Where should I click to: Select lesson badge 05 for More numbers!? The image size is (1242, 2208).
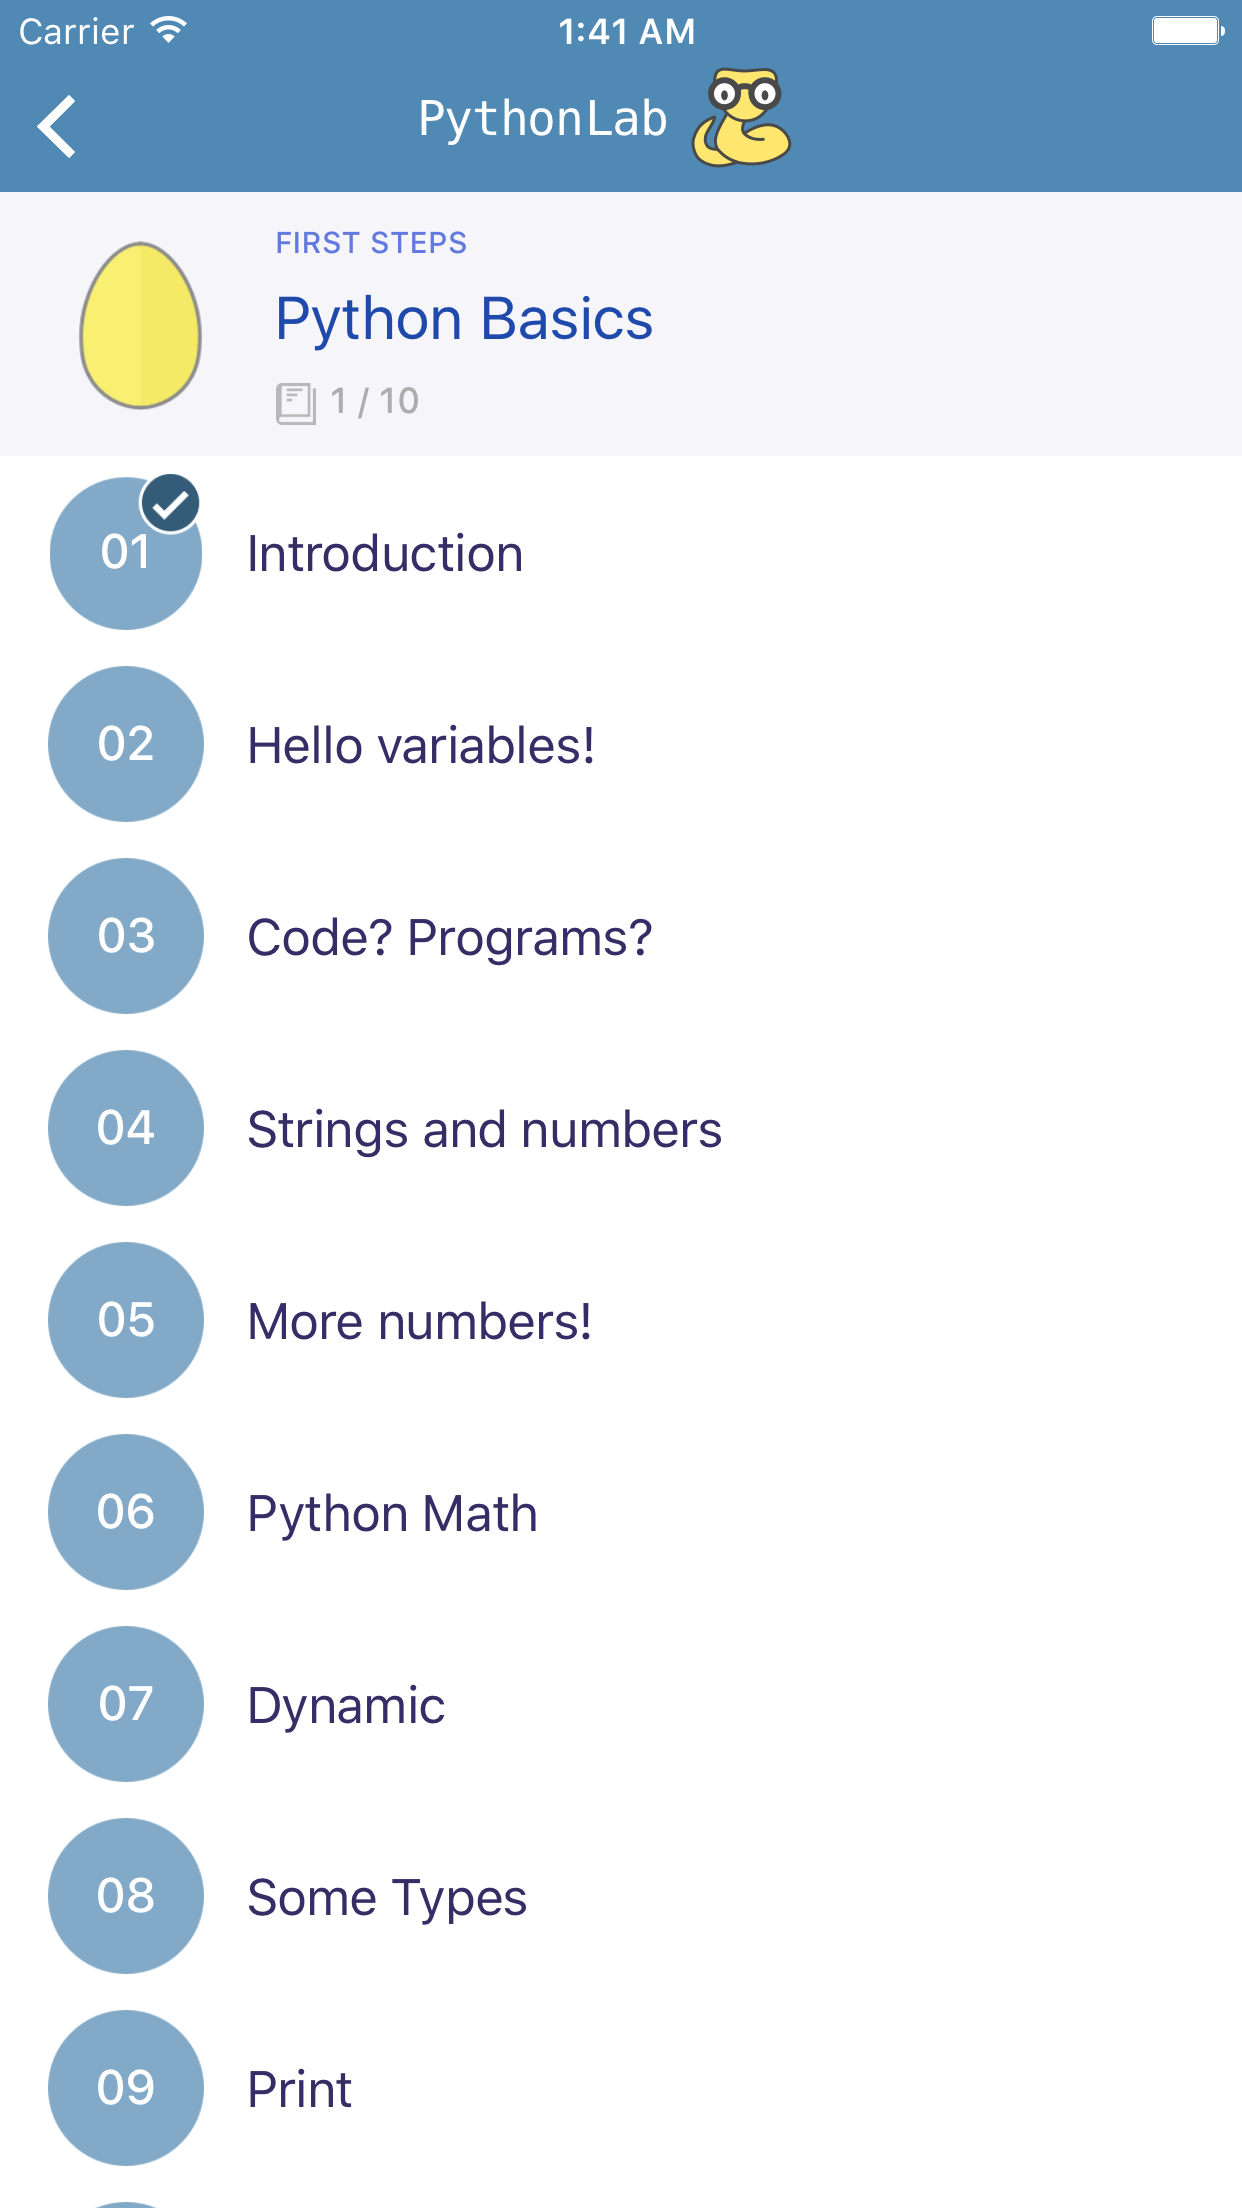click(x=125, y=1320)
